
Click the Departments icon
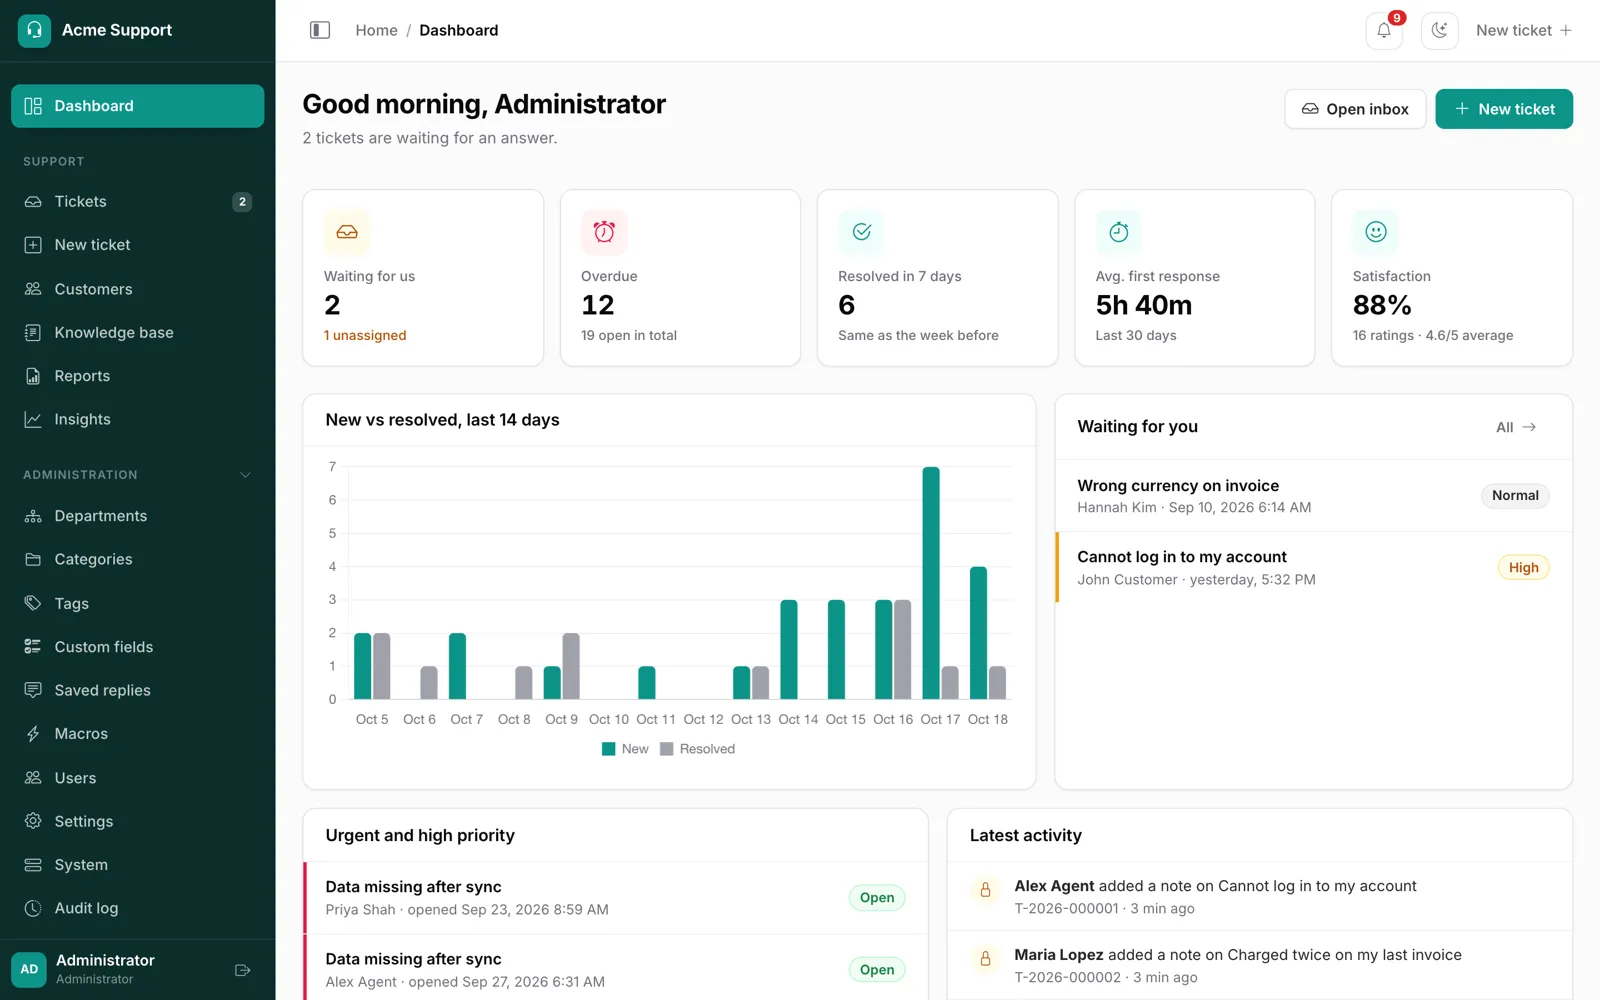coord(33,516)
